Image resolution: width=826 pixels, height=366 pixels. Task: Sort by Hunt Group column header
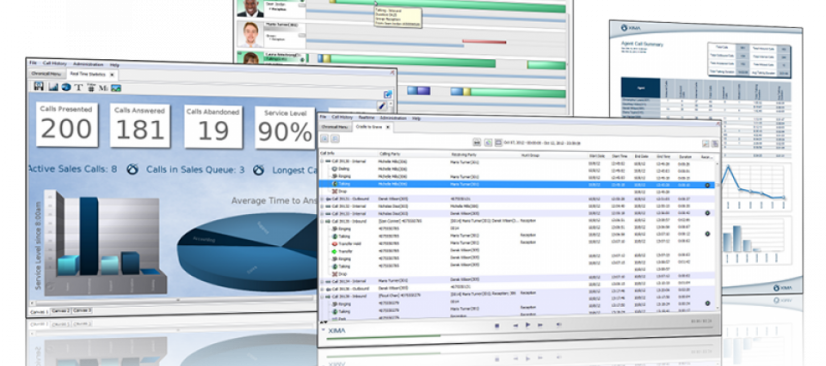[530, 155]
